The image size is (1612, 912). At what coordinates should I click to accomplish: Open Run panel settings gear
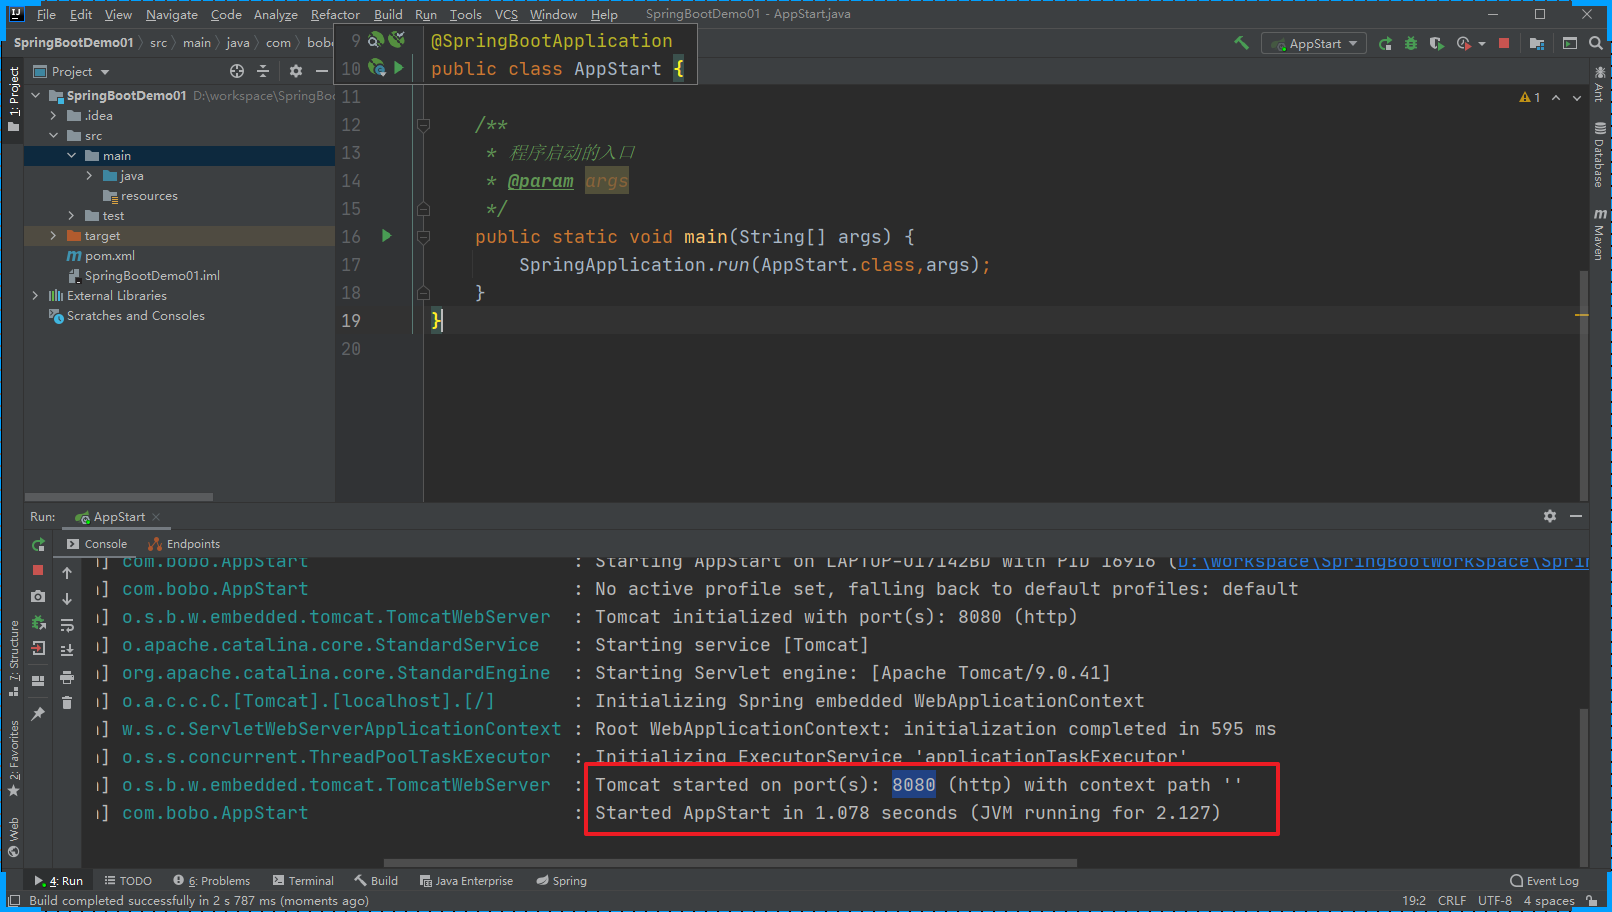(1550, 516)
